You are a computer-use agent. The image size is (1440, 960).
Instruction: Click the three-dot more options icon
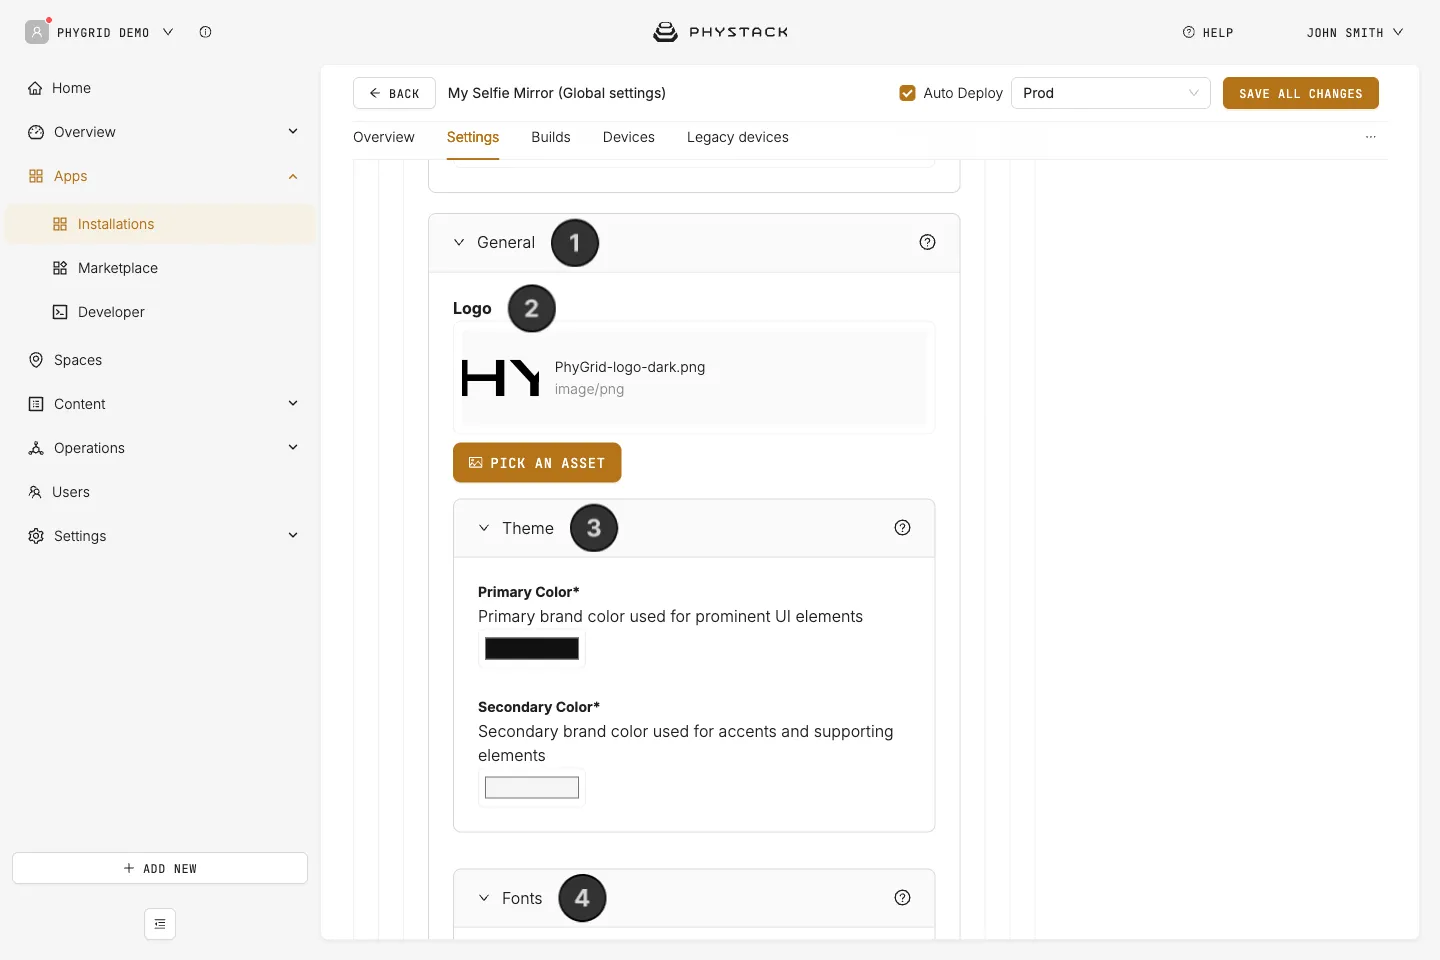click(x=1371, y=137)
